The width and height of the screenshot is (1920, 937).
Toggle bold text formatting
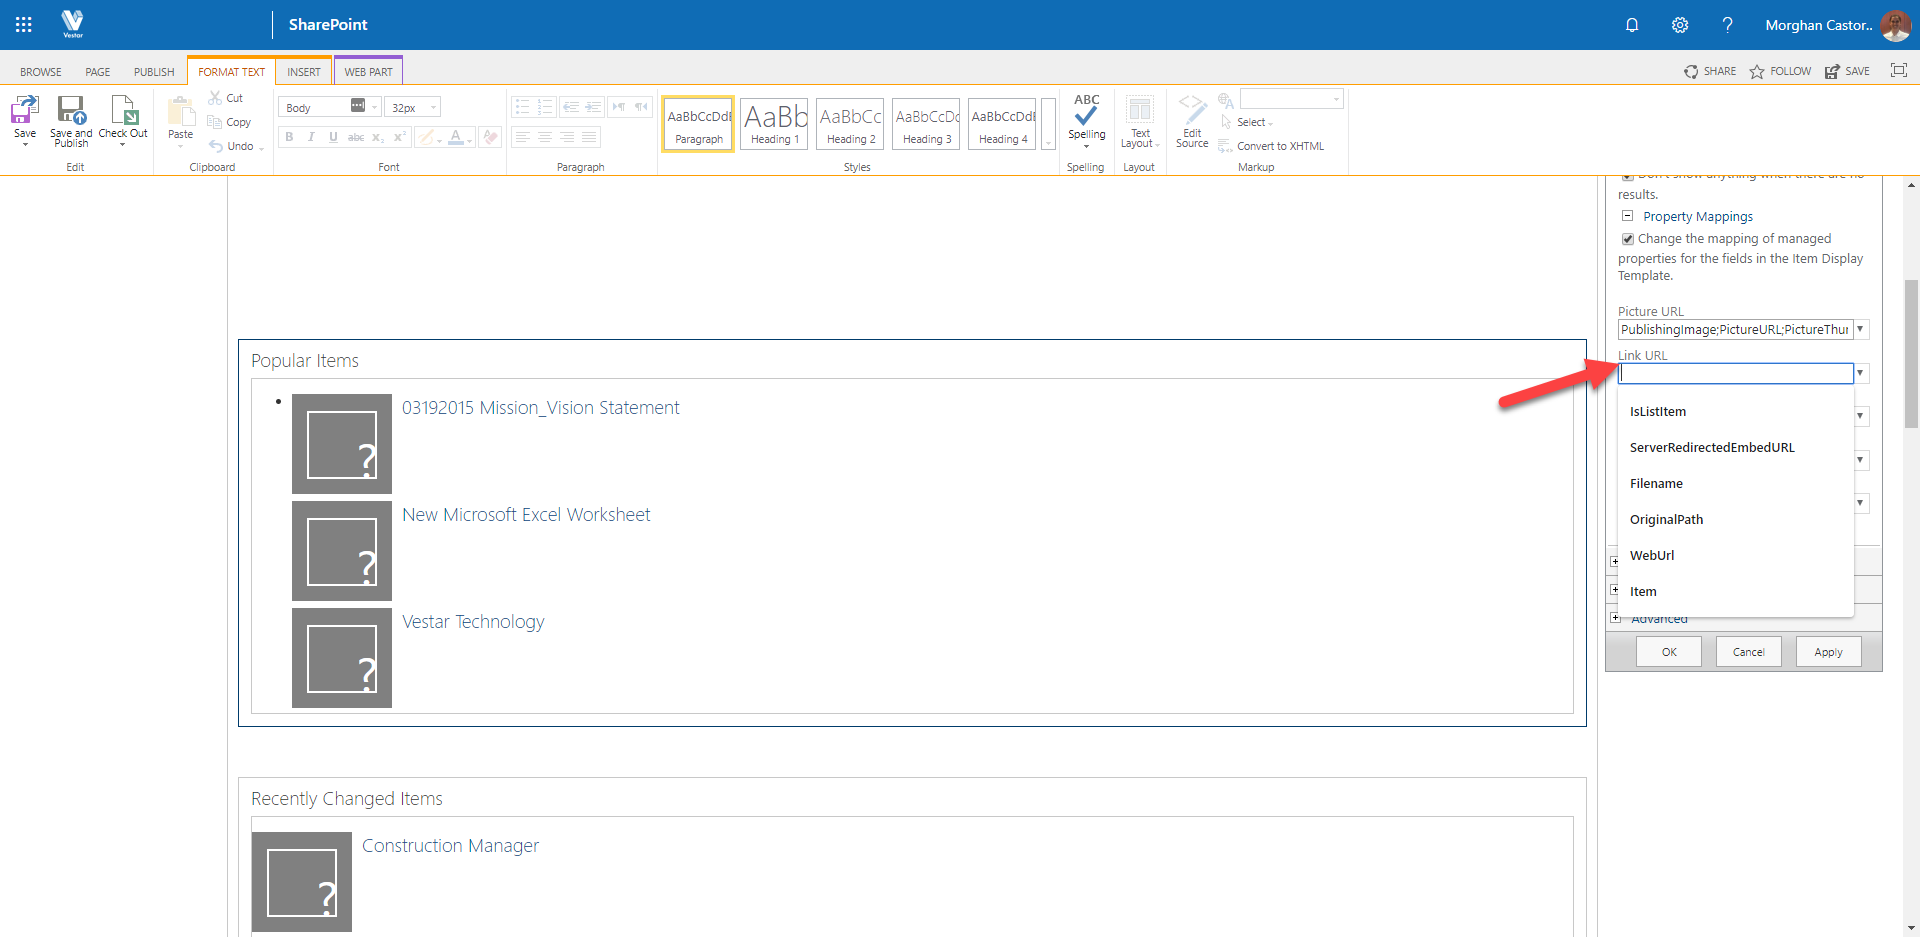coord(289,137)
